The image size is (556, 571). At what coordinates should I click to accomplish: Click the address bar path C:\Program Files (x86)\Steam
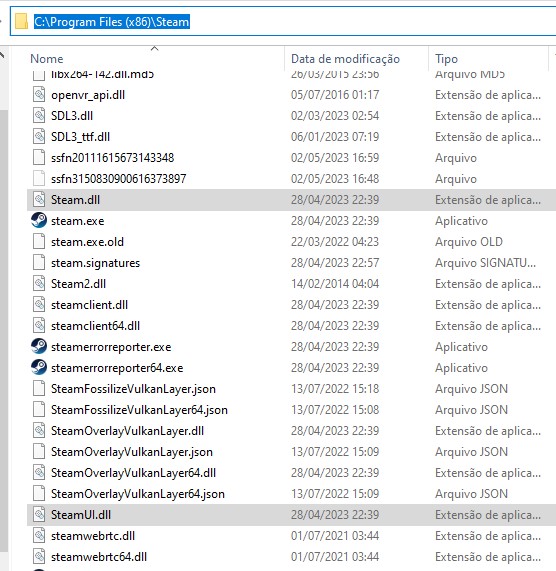pyautogui.click(x=112, y=22)
